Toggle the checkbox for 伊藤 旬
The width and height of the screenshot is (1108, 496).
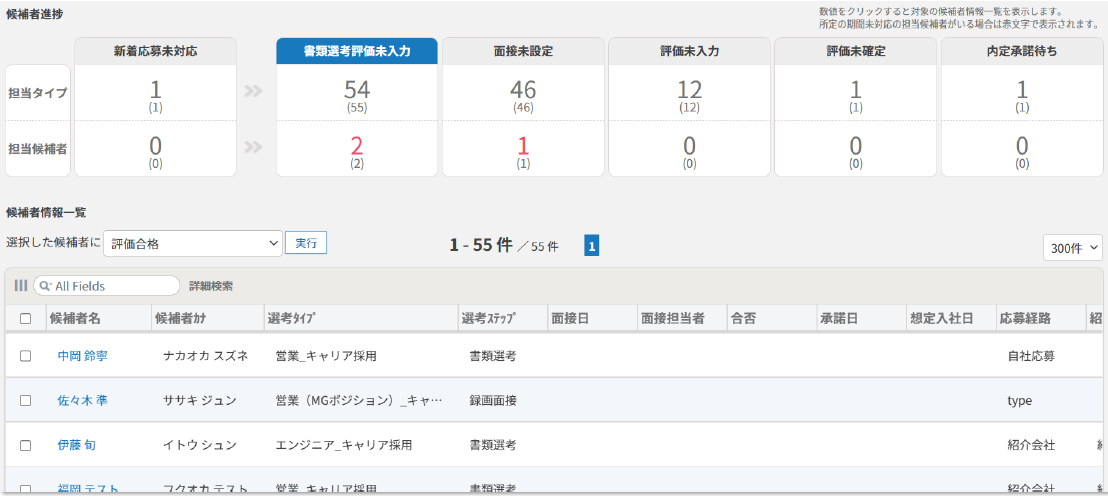(x=26, y=445)
